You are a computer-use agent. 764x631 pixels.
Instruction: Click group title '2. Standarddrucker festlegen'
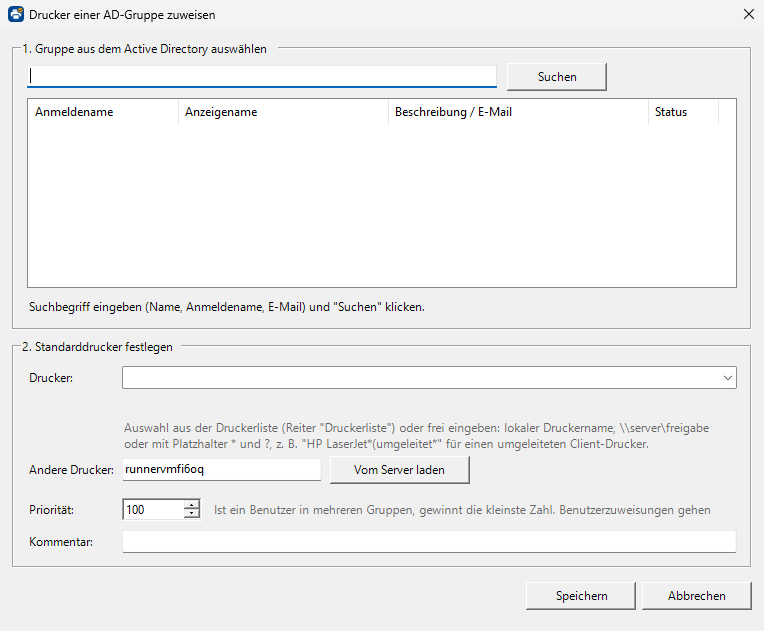point(97,346)
